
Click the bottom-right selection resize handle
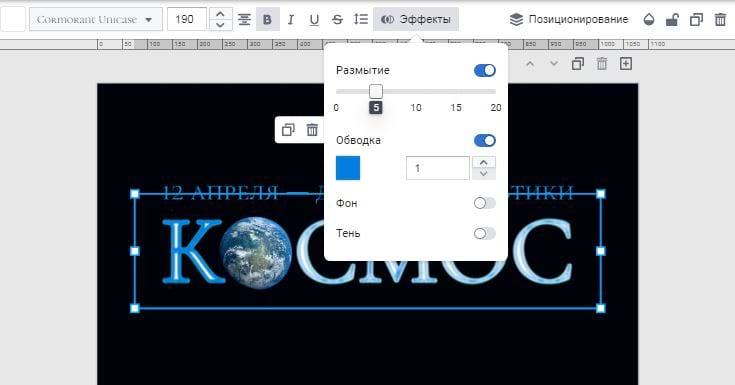pos(600,308)
